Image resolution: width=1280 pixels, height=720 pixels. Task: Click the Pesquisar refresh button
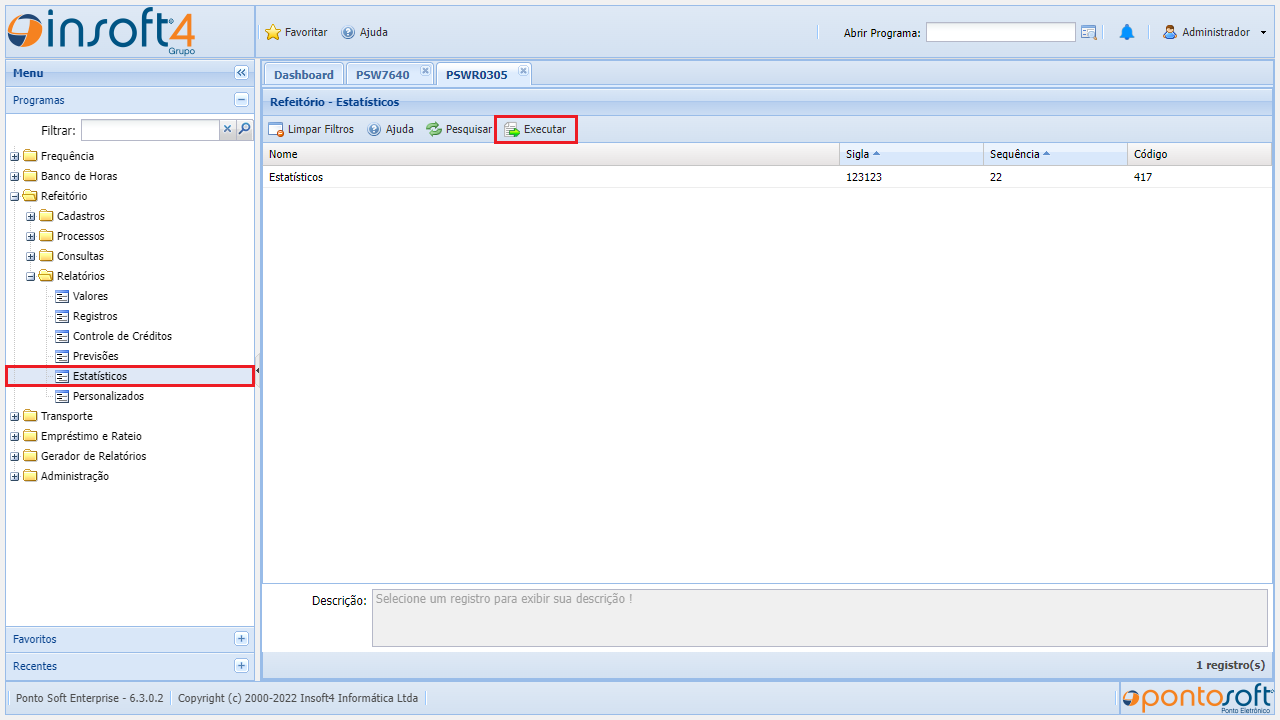(x=459, y=129)
